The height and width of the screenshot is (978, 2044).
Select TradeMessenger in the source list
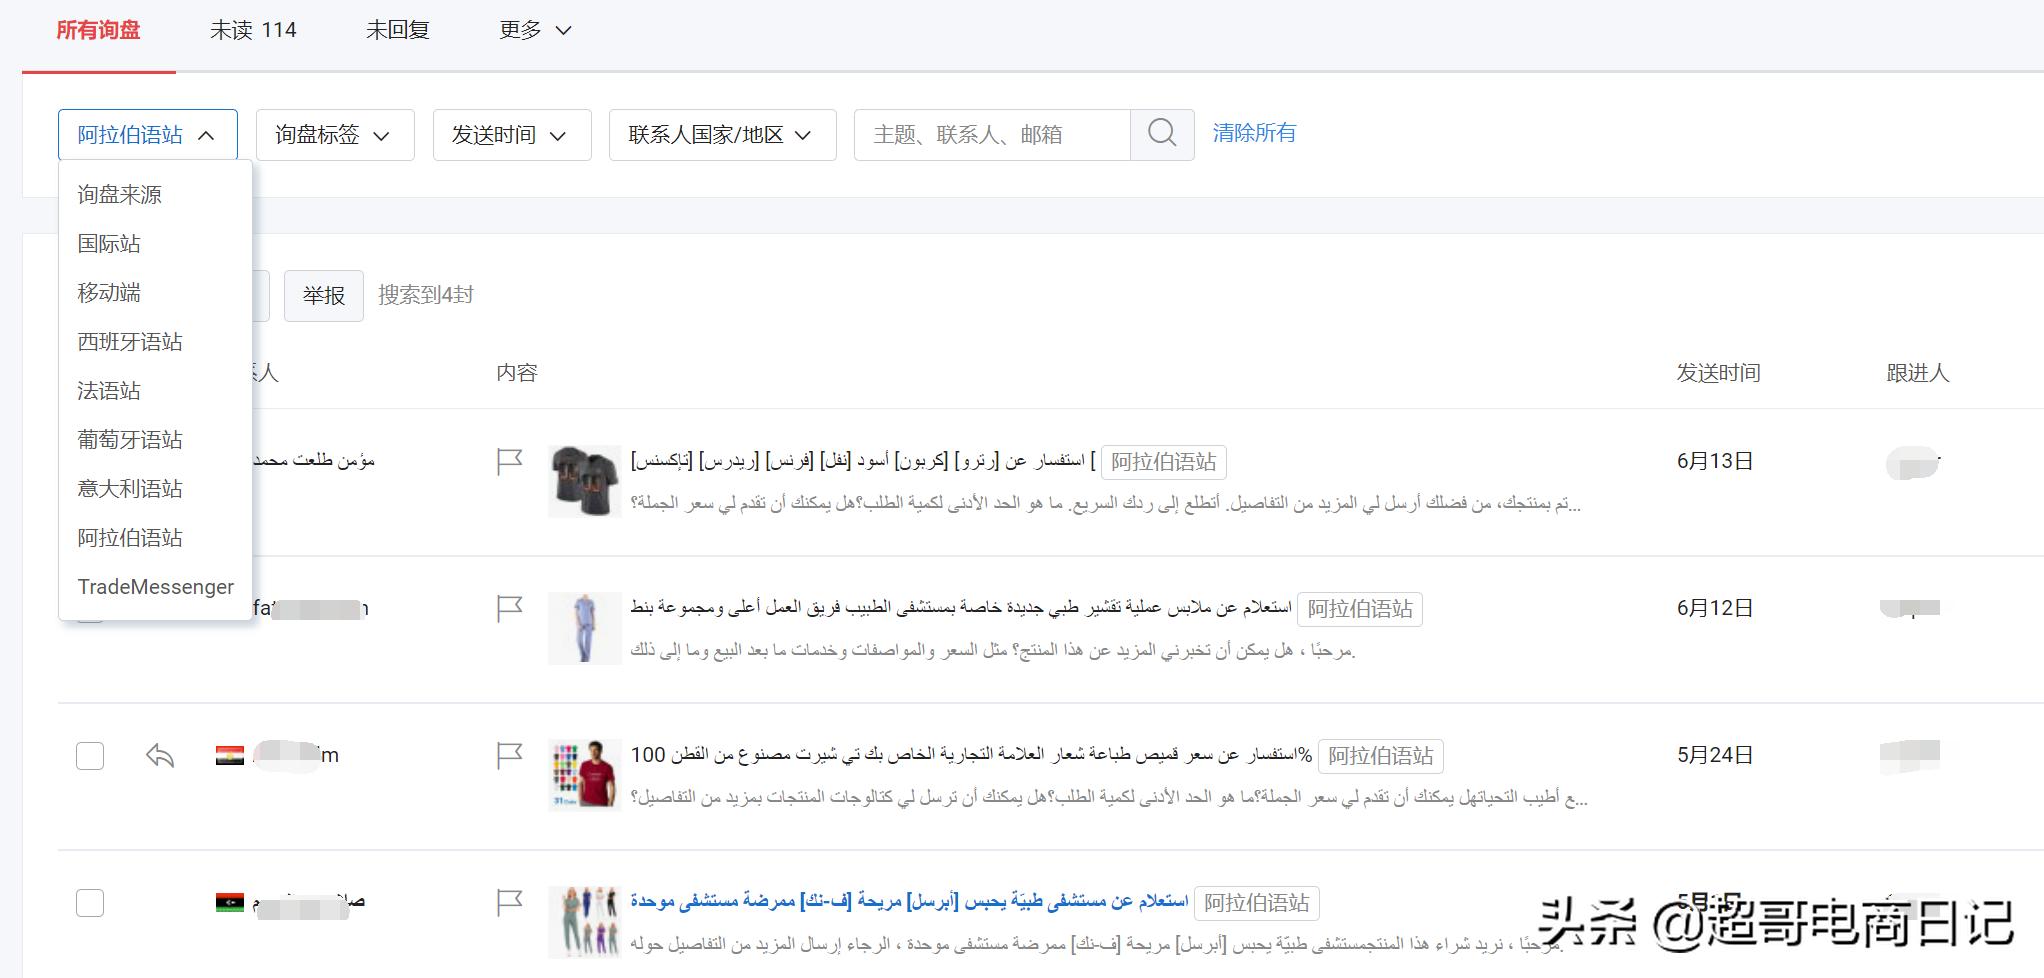click(x=155, y=587)
